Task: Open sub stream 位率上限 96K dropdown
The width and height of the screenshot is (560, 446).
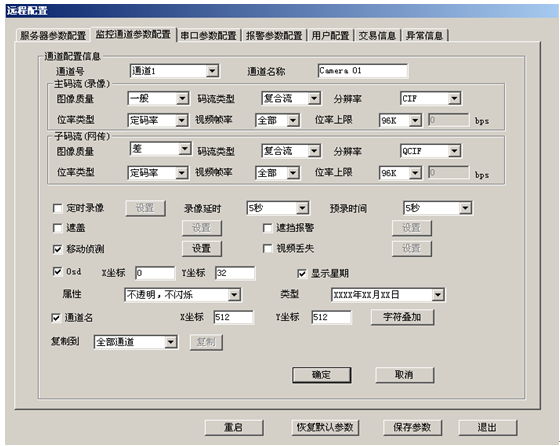Action: click(400, 173)
